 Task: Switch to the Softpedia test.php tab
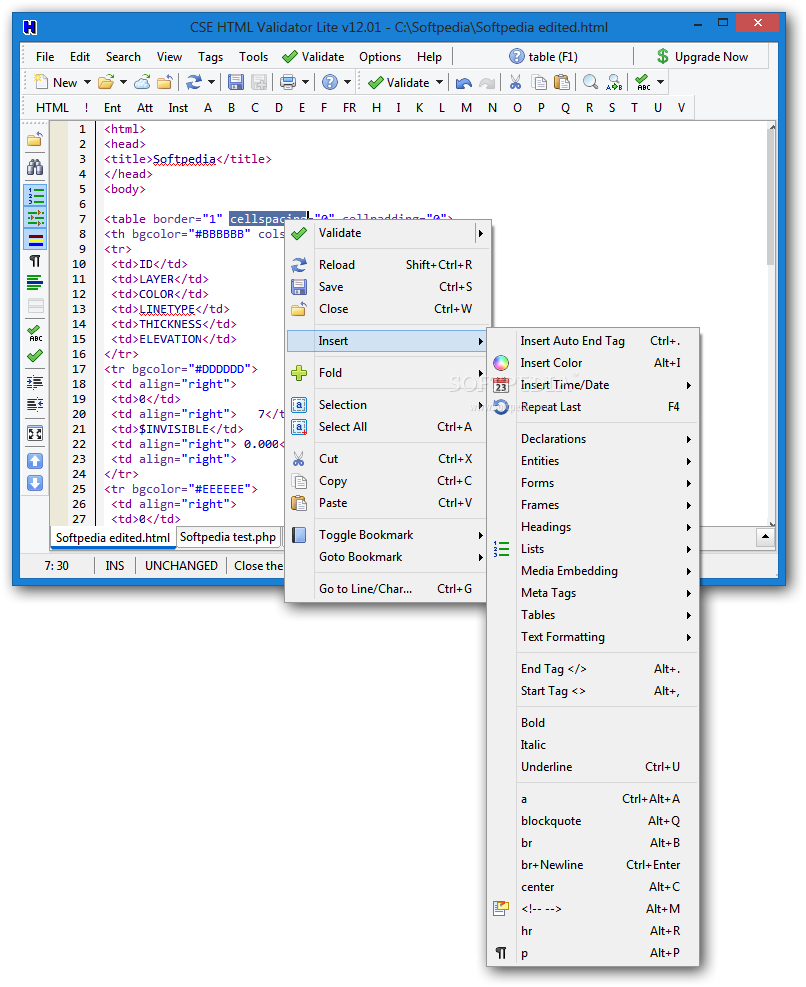228,537
